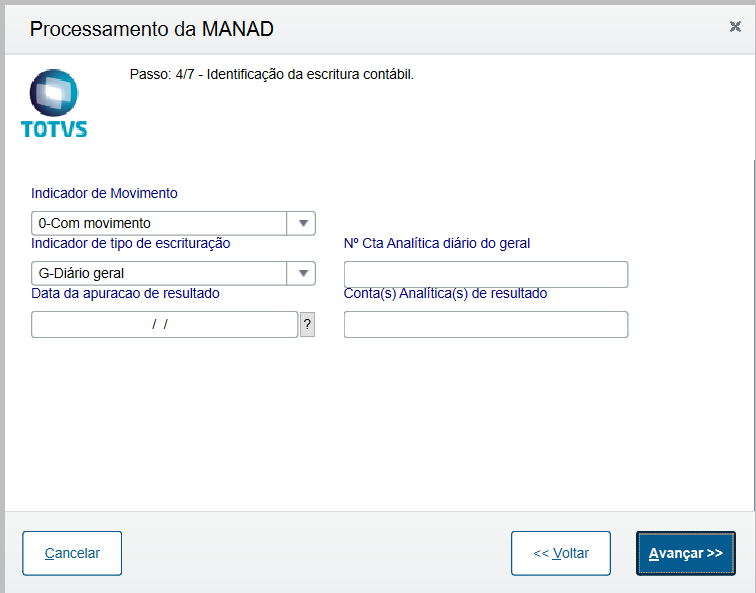Click 'Nº Cta Analítica diário do geral' label
Image resolution: width=756 pixels, height=593 pixels.
[437, 243]
